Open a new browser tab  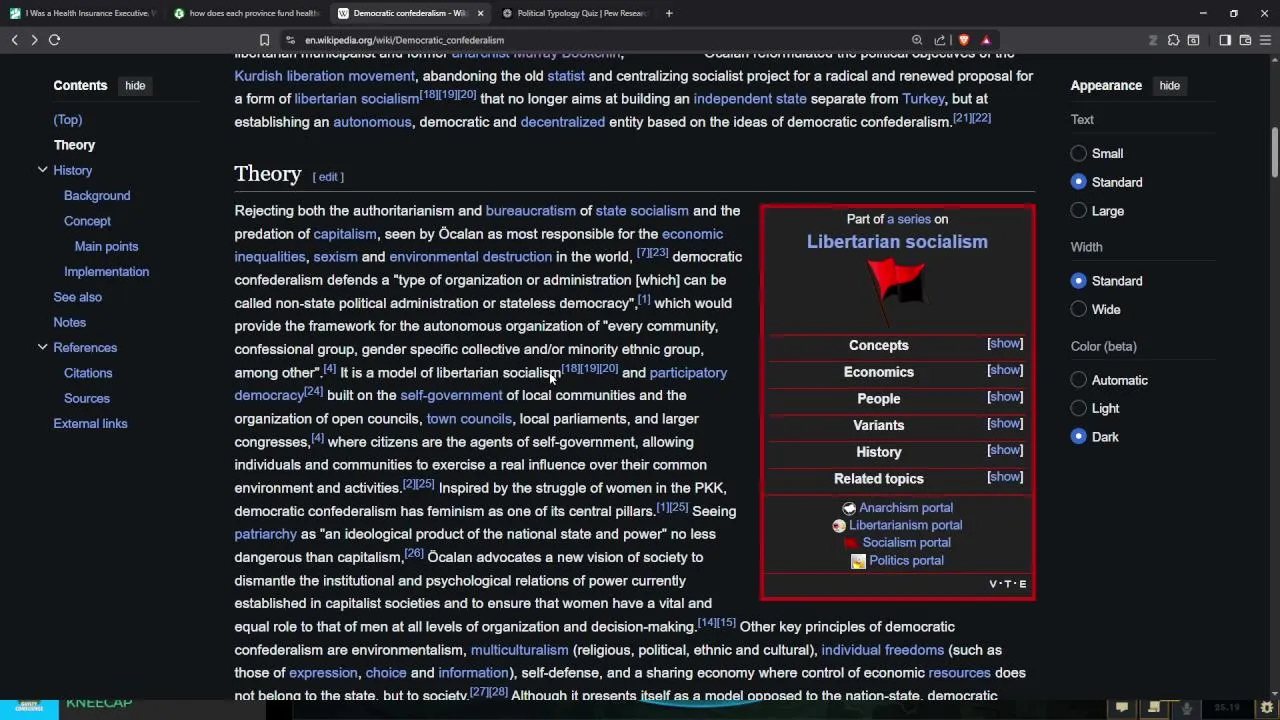coord(669,13)
